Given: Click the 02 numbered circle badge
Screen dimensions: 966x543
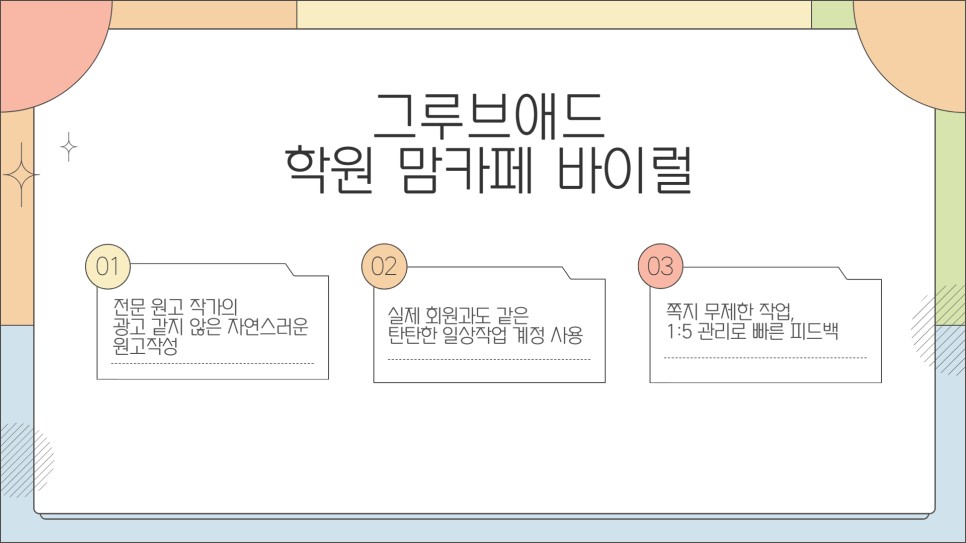Looking at the screenshot, I should (x=384, y=266).
